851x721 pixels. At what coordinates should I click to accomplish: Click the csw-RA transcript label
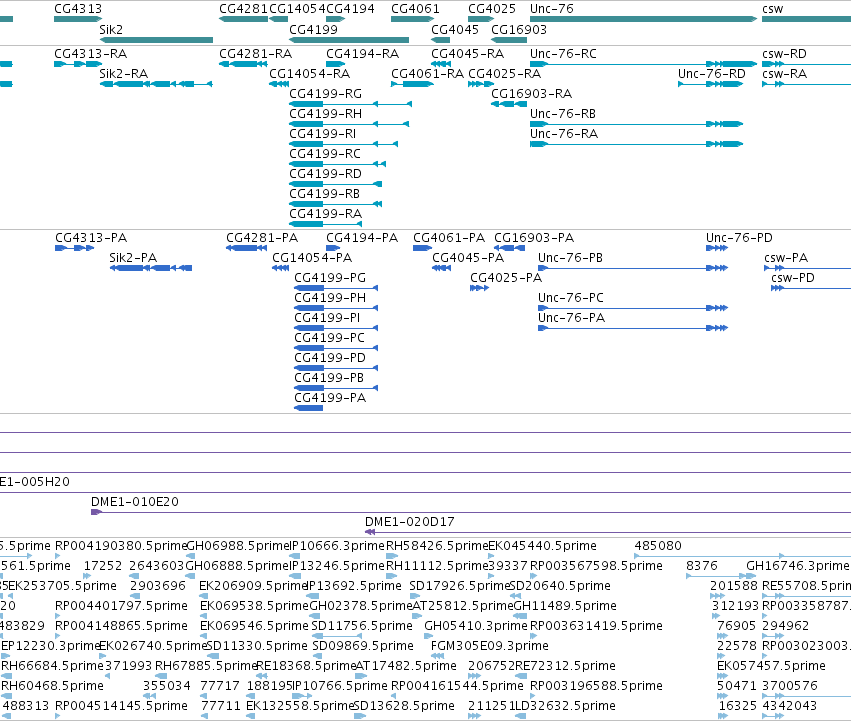784,73
